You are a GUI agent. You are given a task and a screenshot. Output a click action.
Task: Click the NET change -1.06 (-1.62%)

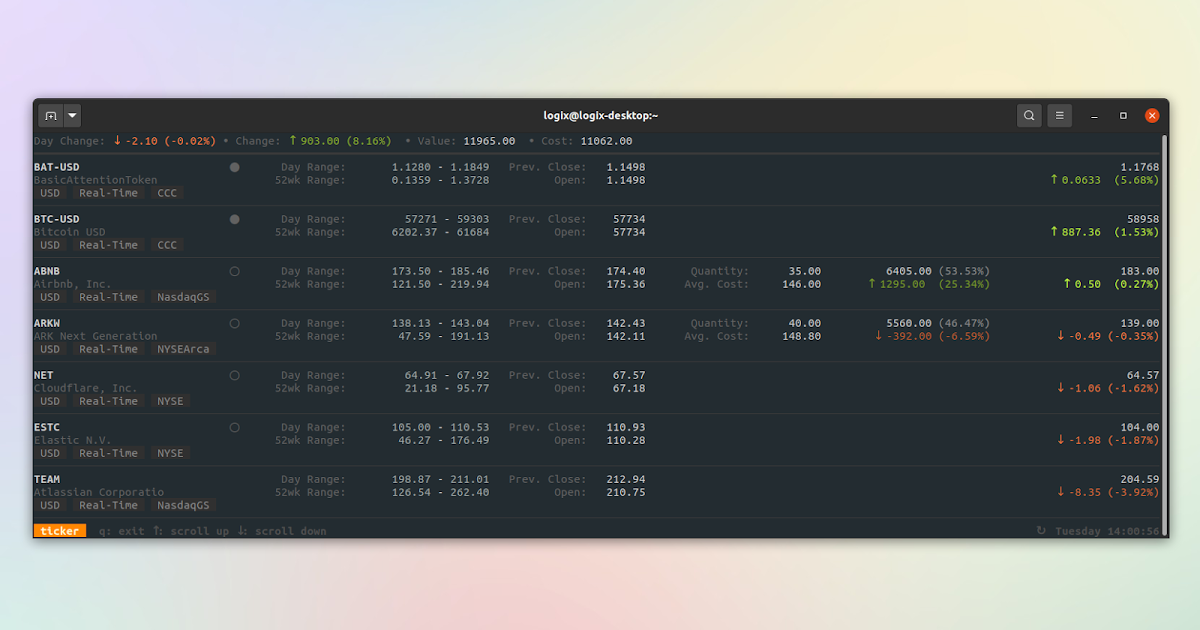click(1108, 388)
